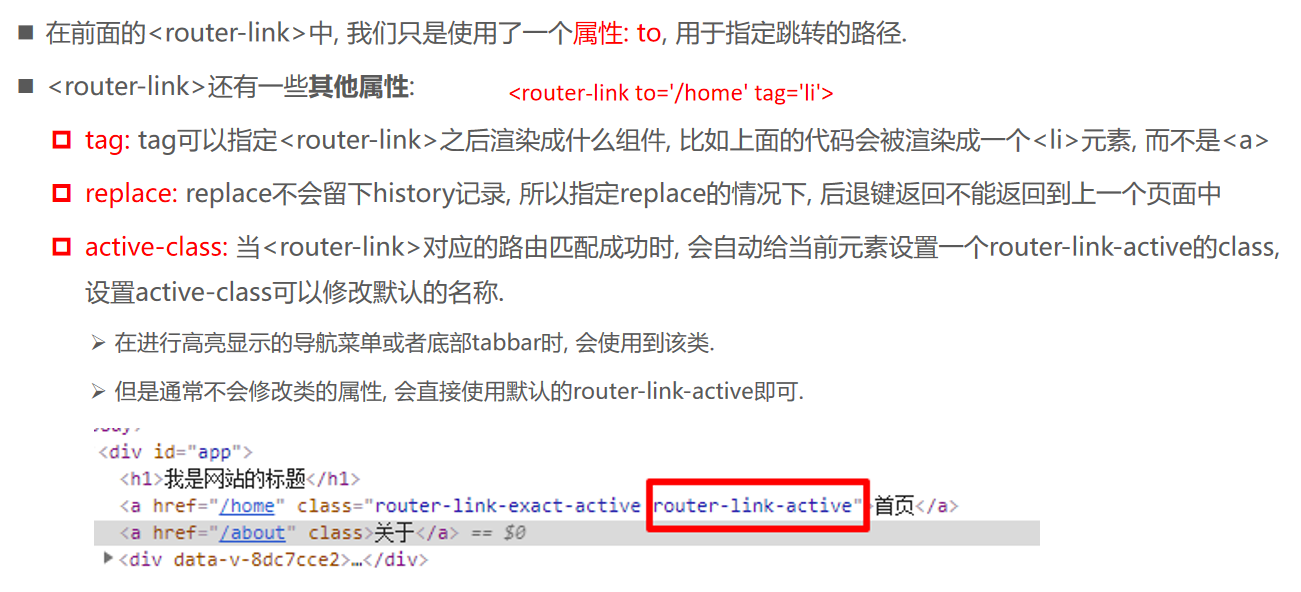Expand the div data-v-8dc7cce2 node triangle
The image size is (1301, 592).
[x=109, y=558]
